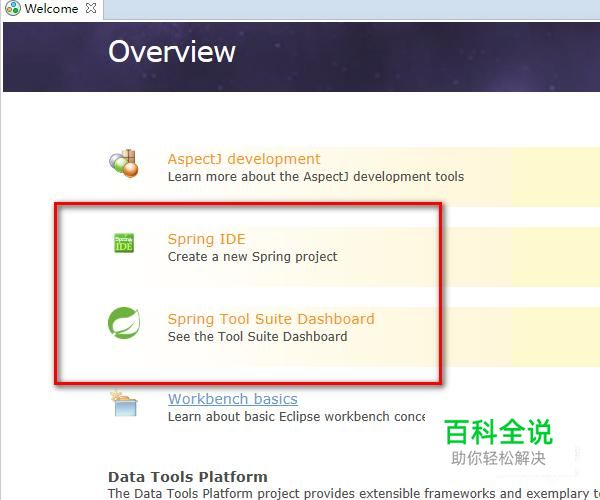
Task: Open the AspectJ development link
Action: 244,159
